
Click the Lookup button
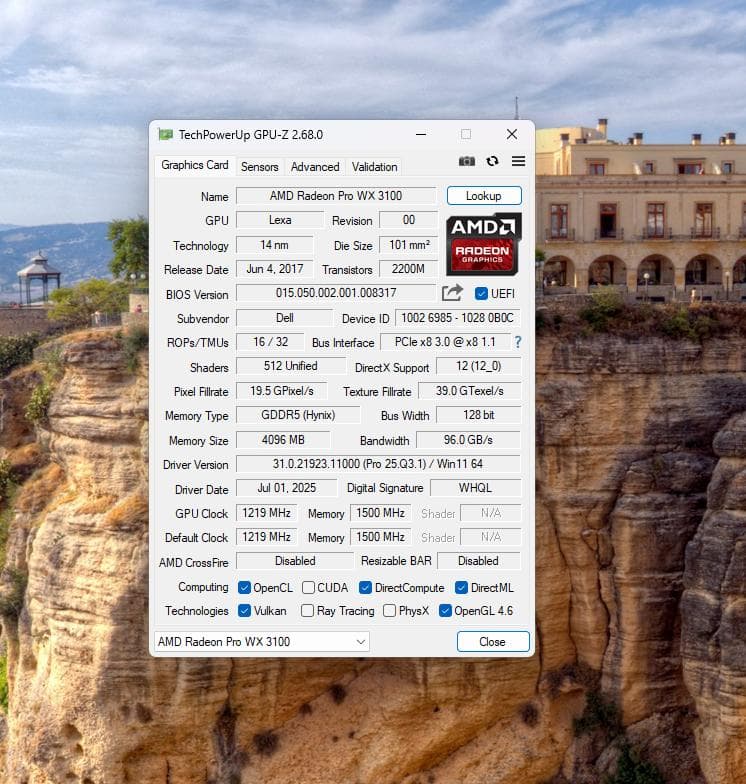(x=484, y=196)
